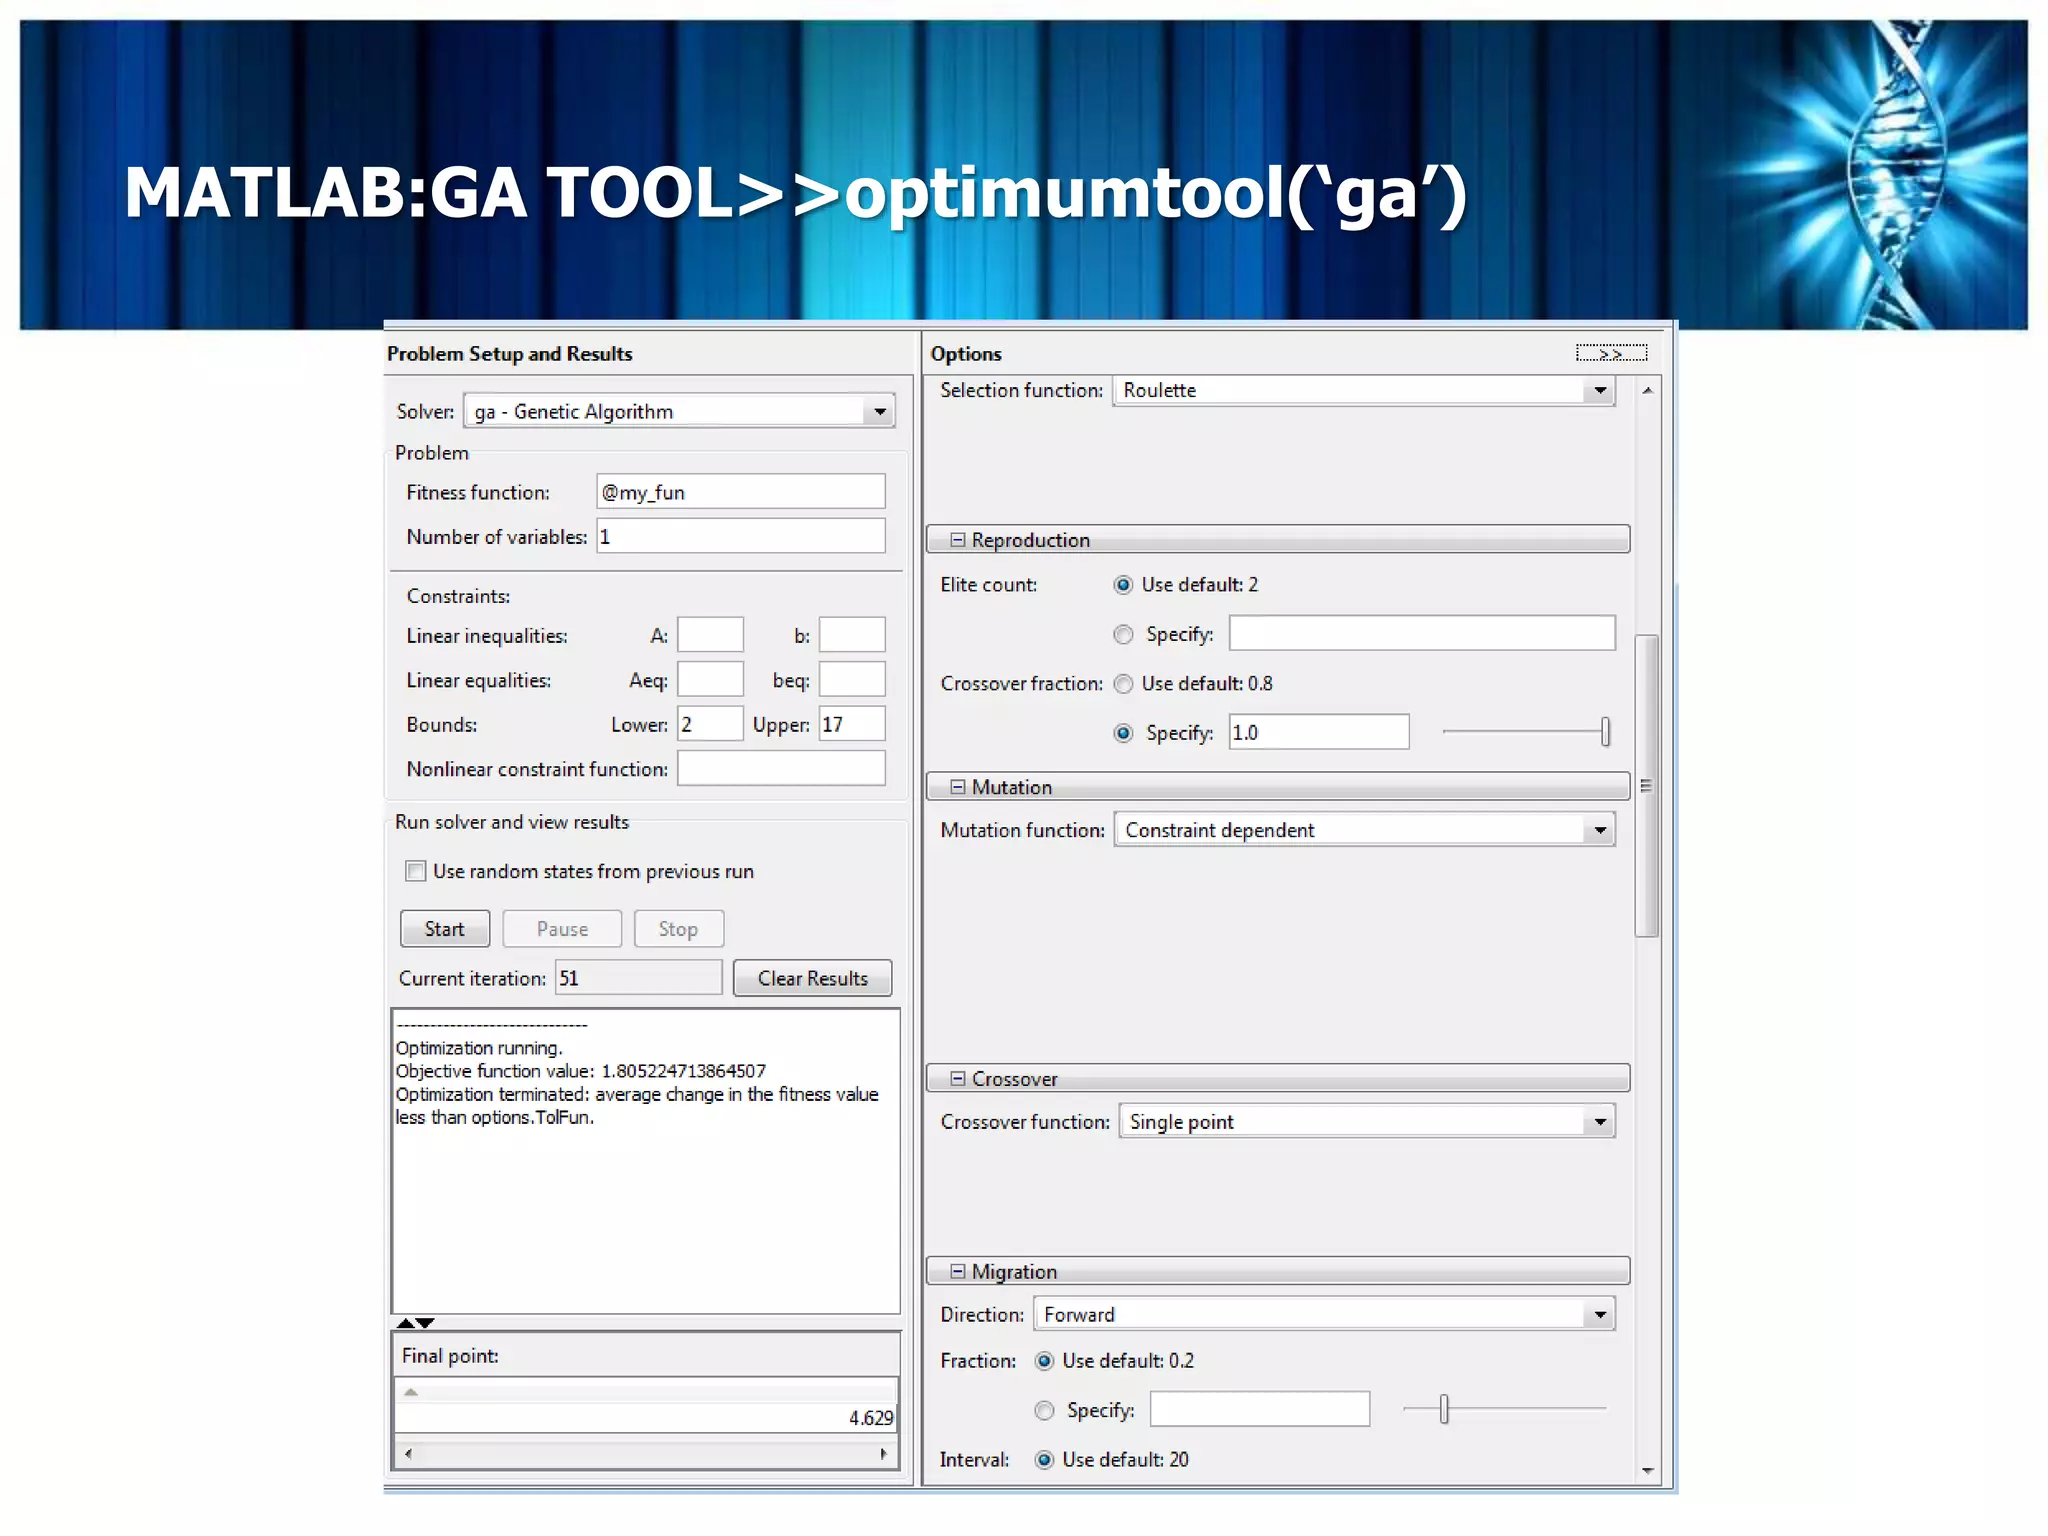Image resolution: width=2048 pixels, height=1536 pixels.
Task: Click the Current iteration field
Action: pos(638,978)
